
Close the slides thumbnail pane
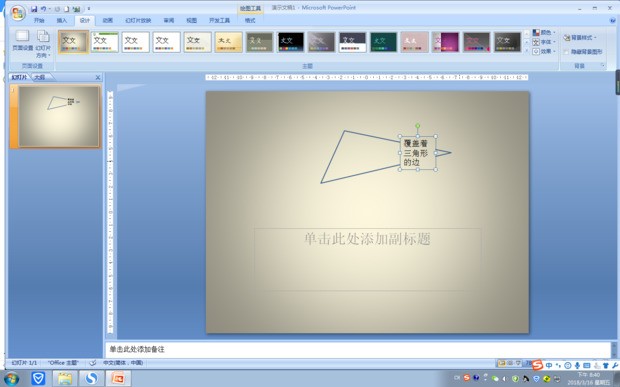tap(98, 77)
